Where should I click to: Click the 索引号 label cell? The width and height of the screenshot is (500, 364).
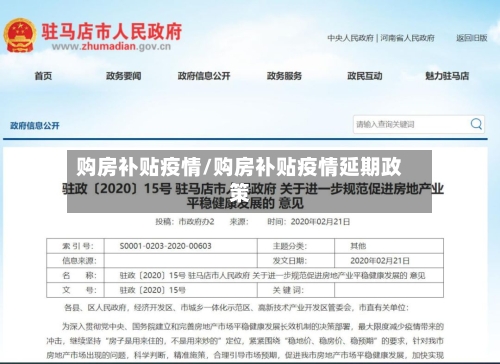75,246
